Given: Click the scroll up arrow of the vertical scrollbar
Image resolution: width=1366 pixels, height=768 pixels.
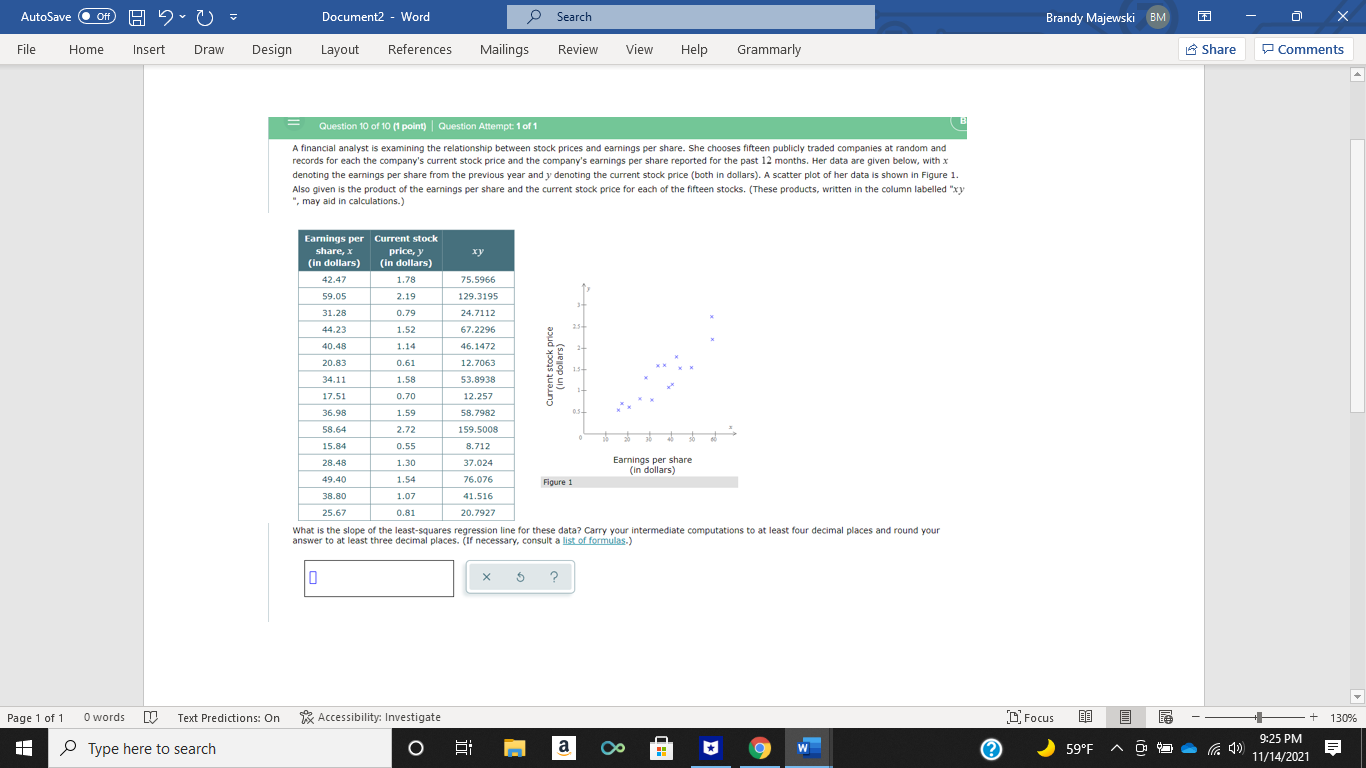Looking at the screenshot, I should click(1357, 75).
